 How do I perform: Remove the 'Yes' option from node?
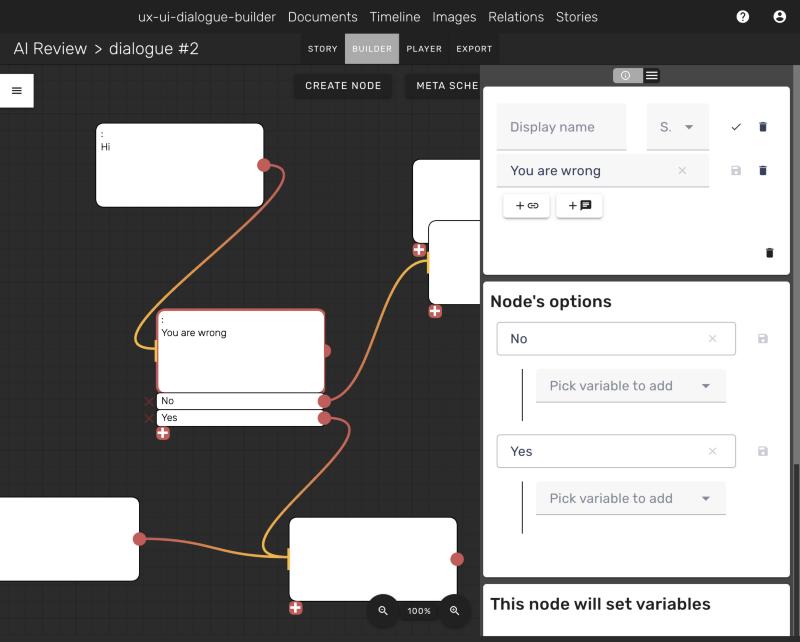tap(149, 418)
